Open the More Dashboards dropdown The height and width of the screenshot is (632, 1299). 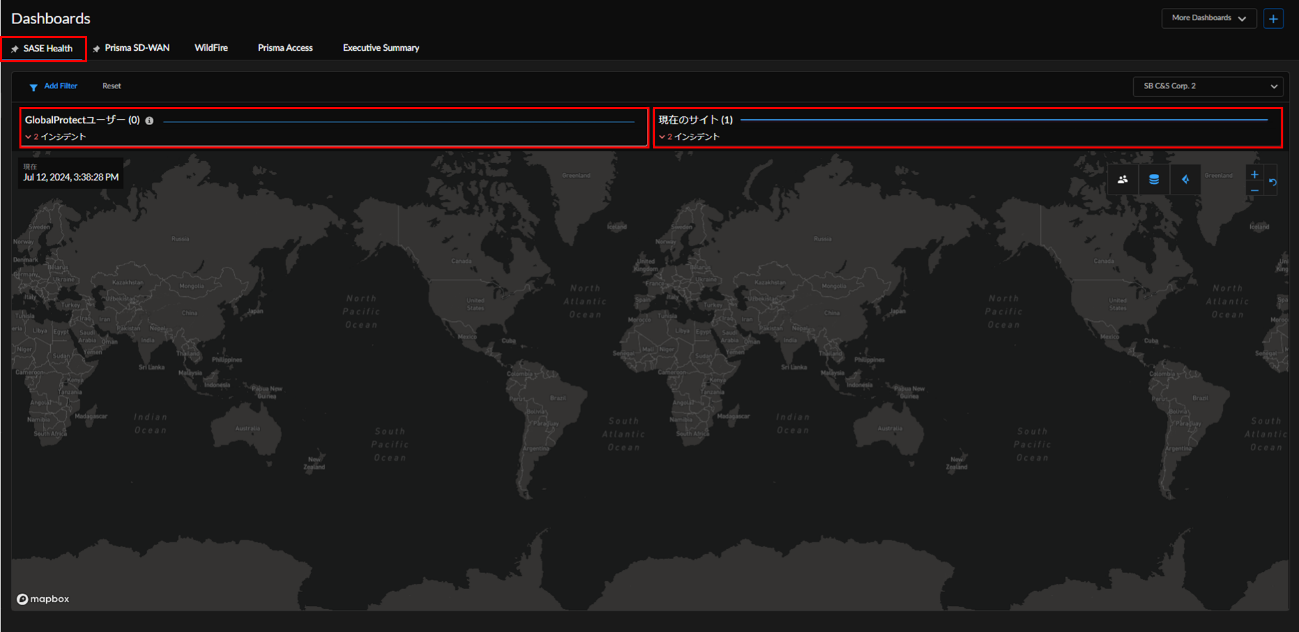tap(1209, 18)
